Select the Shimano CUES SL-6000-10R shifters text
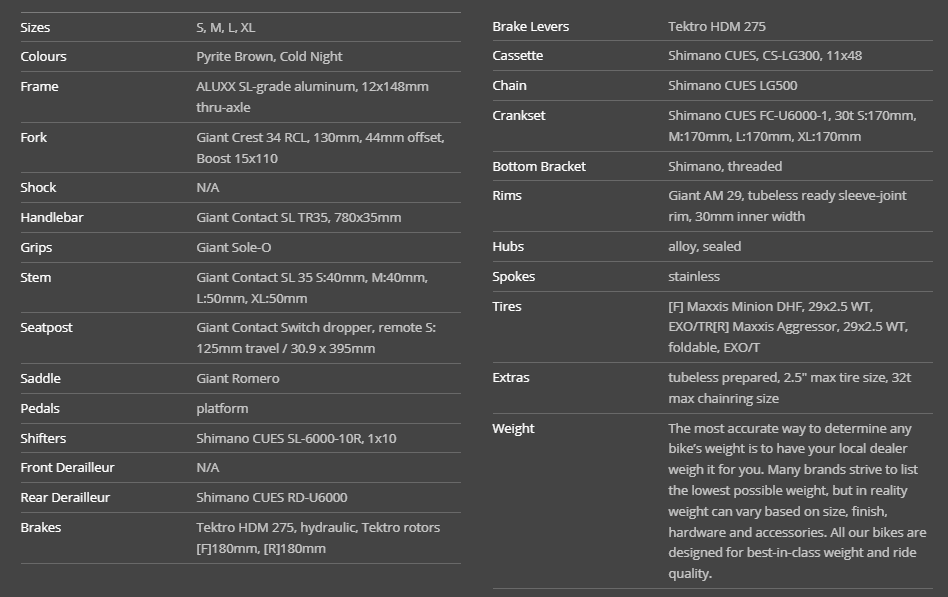 [x=296, y=438]
